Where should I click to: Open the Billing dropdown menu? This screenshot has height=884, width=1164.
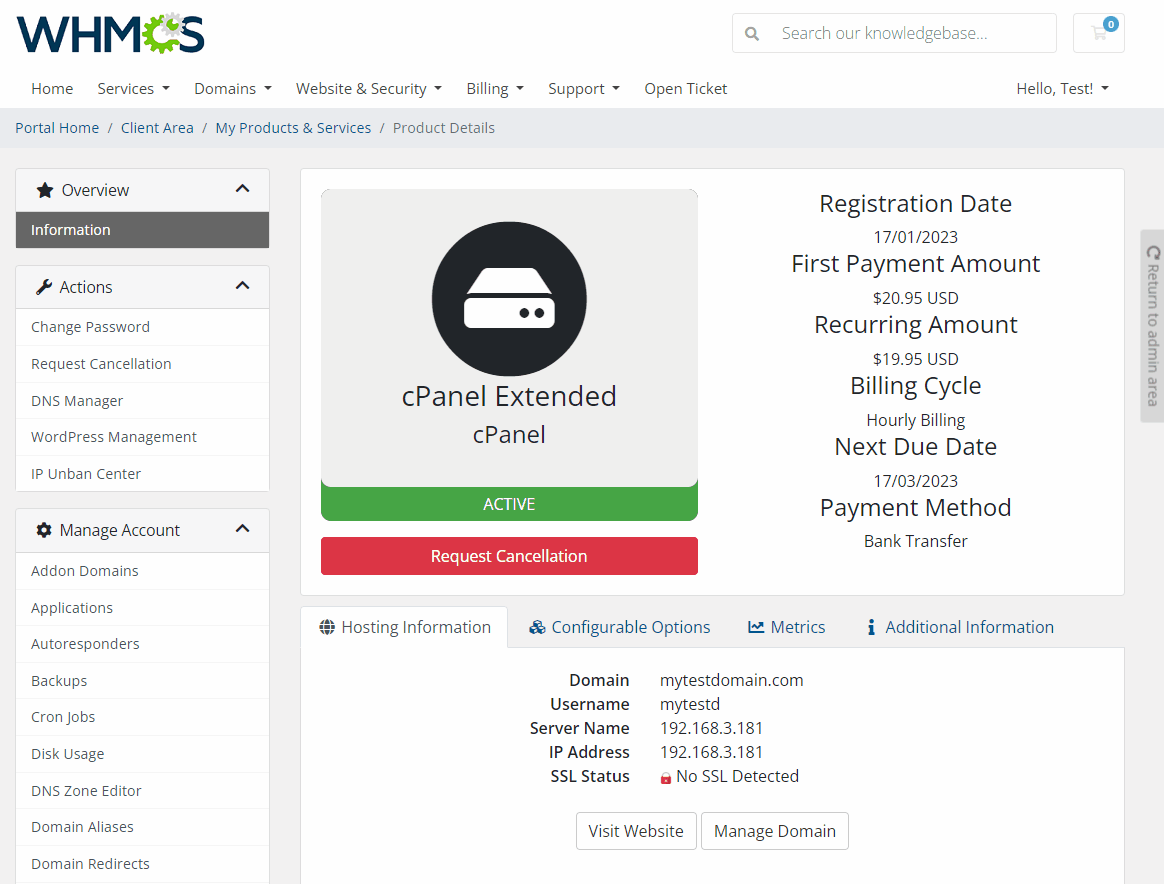pyautogui.click(x=495, y=88)
